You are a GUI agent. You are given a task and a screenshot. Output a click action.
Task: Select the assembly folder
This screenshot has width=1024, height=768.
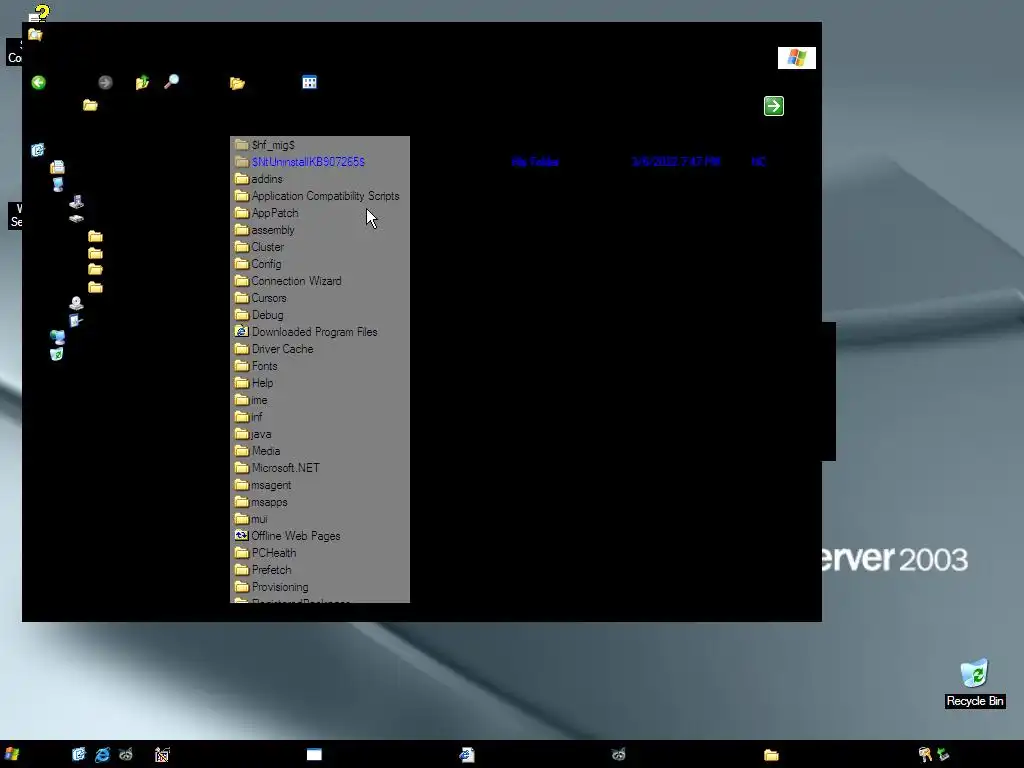point(264,230)
